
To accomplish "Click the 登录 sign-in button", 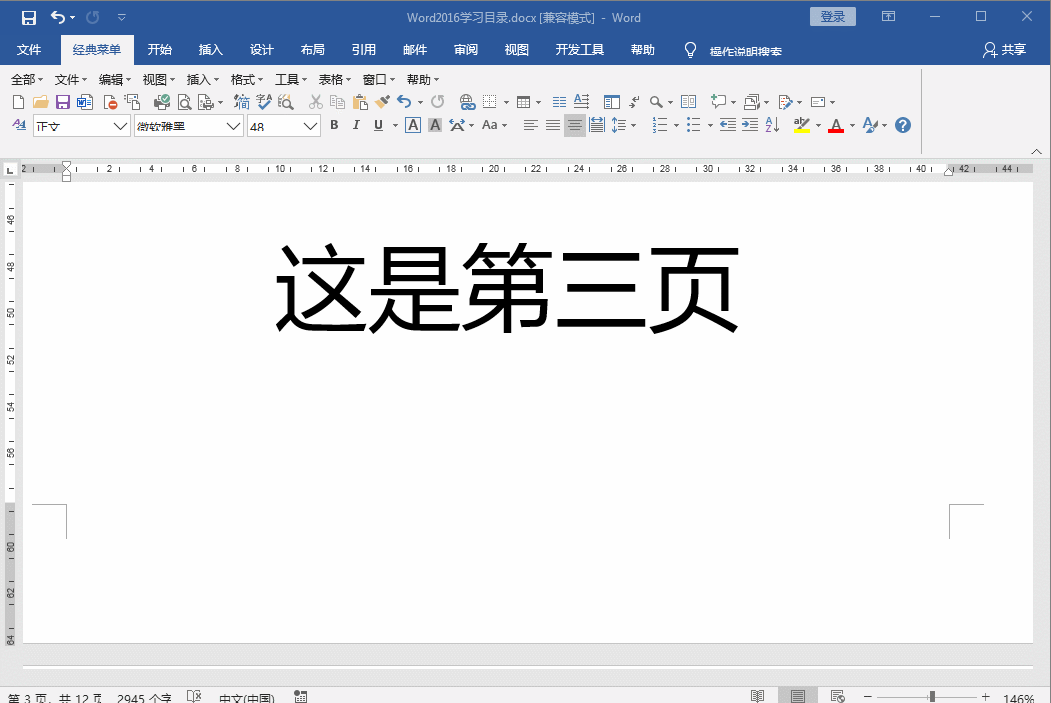I will [x=832, y=17].
